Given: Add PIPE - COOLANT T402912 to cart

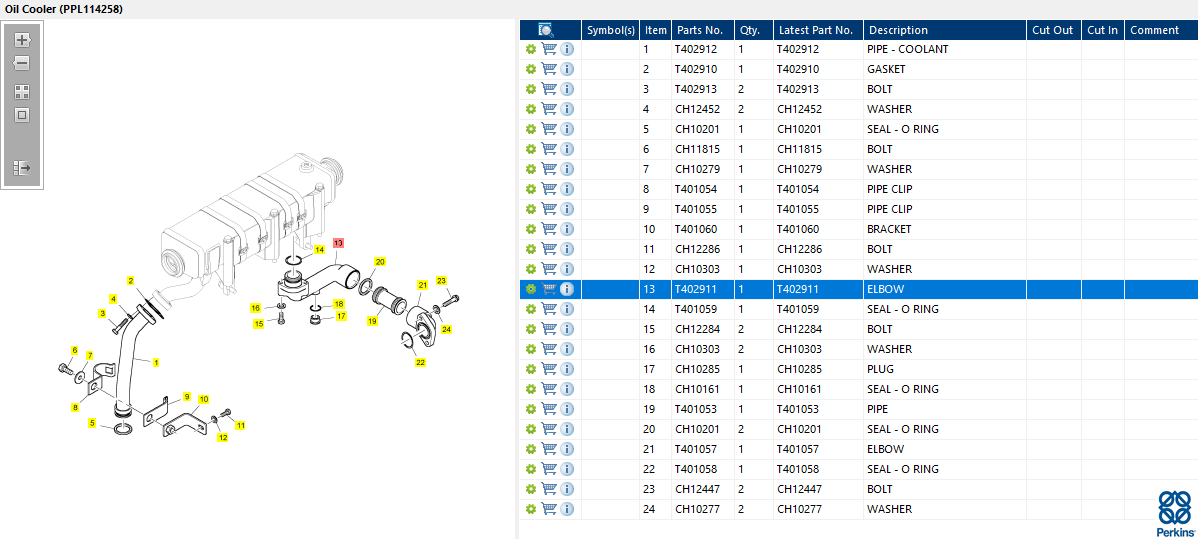Looking at the screenshot, I should 549,49.
